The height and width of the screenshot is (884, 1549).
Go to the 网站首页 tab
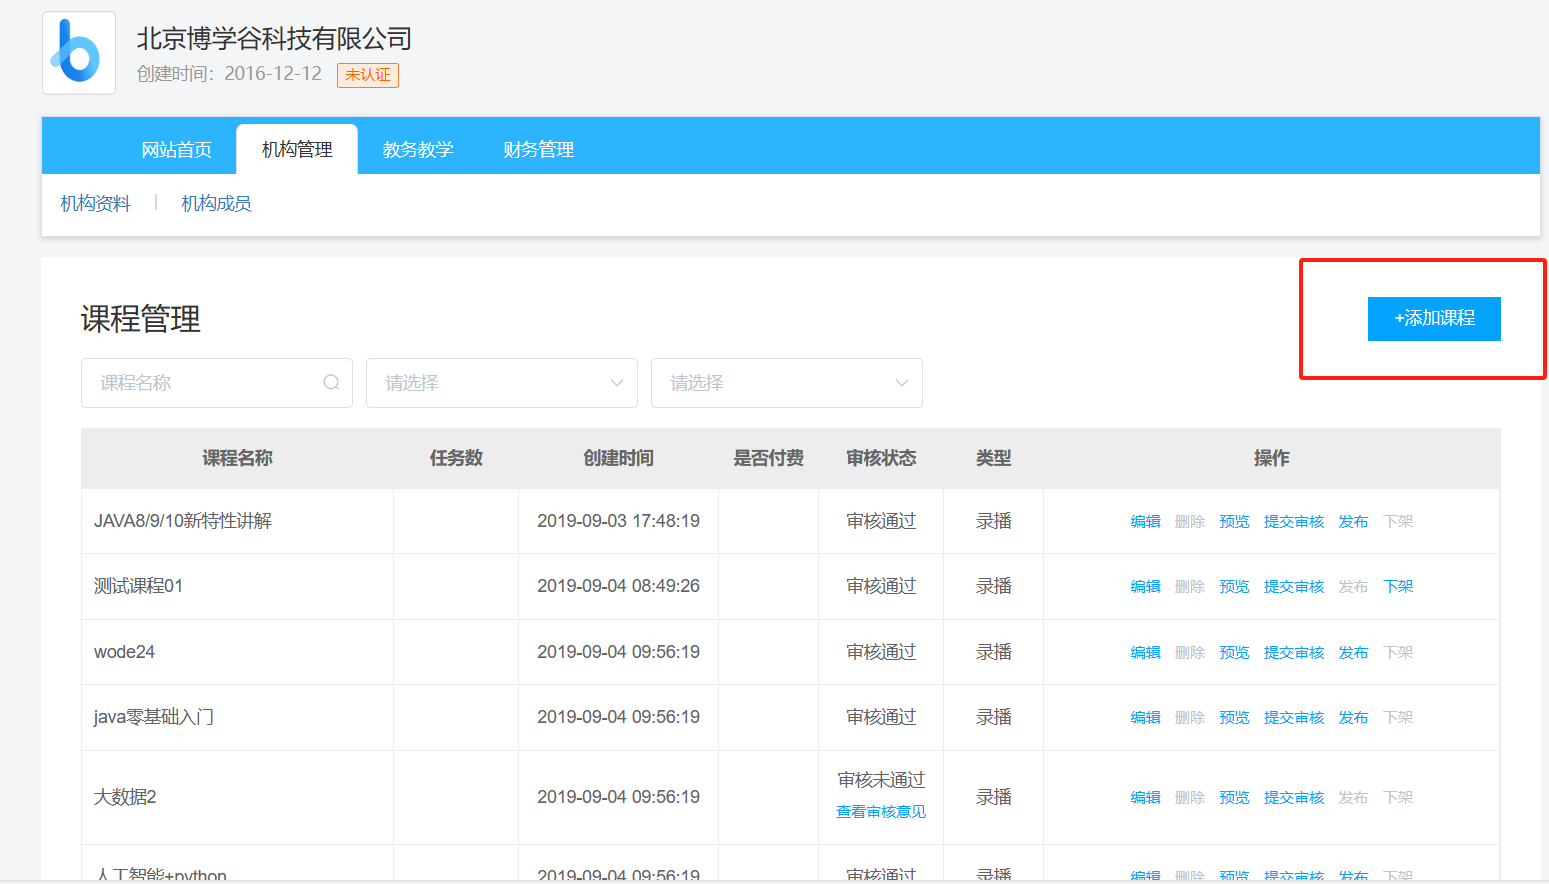[x=177, y=150]
